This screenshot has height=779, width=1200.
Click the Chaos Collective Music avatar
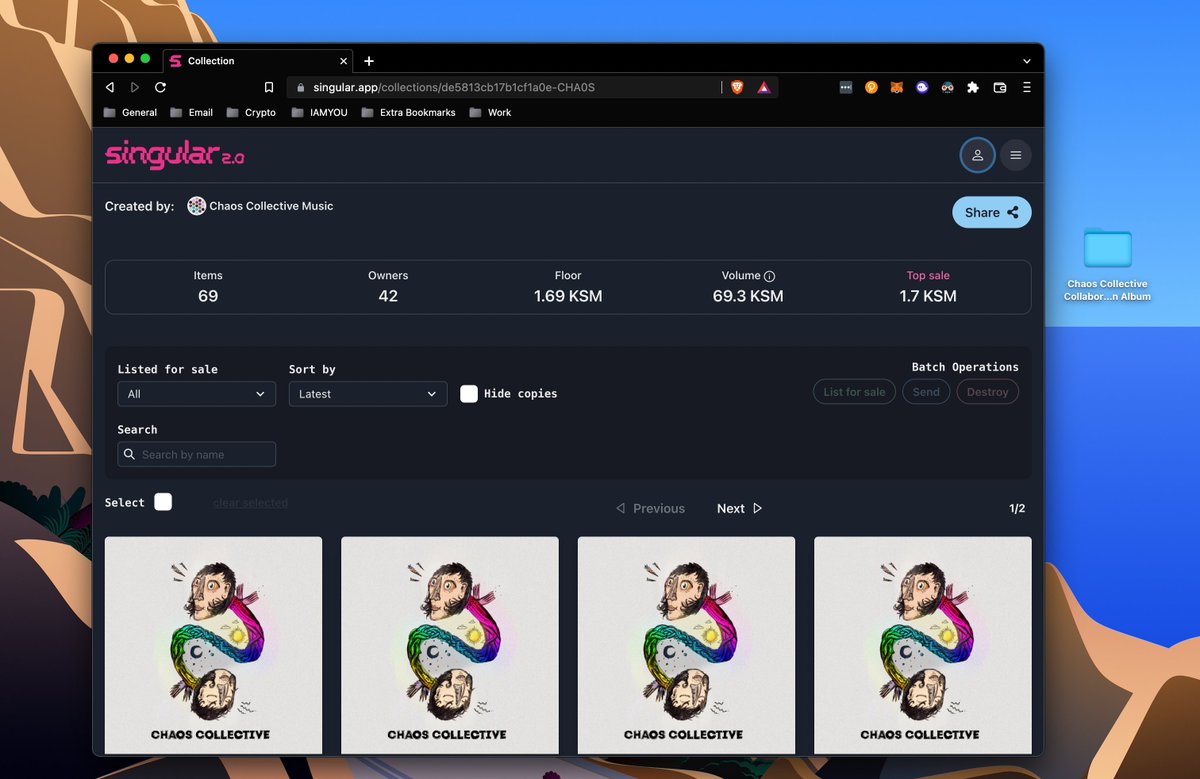click(197, 206)
